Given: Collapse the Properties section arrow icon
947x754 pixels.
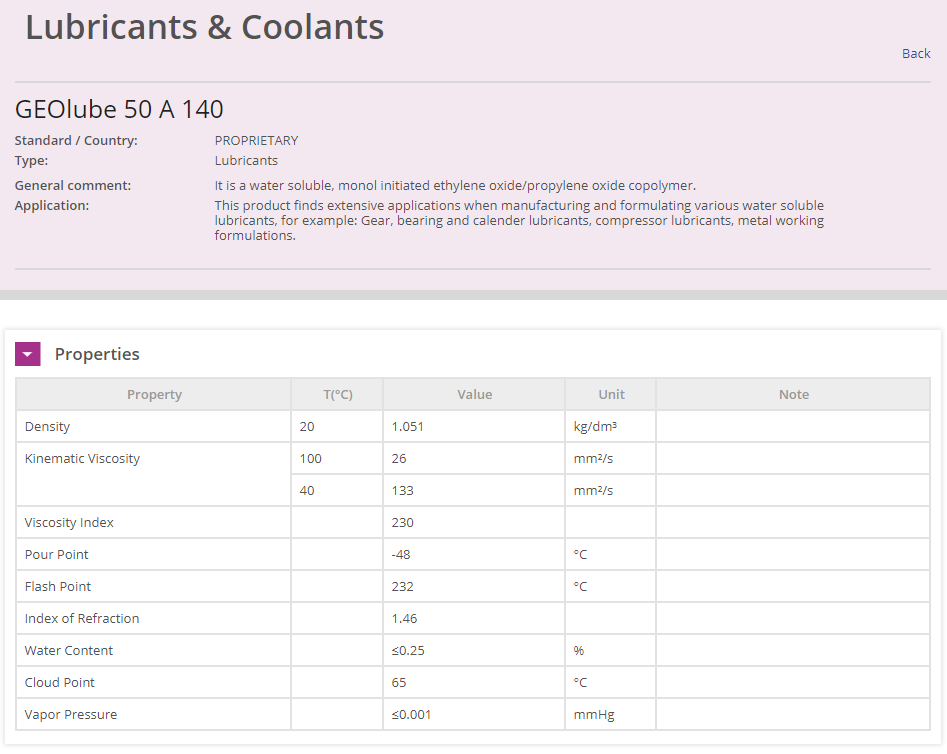Looking at the screenshot, I should 28,354.
